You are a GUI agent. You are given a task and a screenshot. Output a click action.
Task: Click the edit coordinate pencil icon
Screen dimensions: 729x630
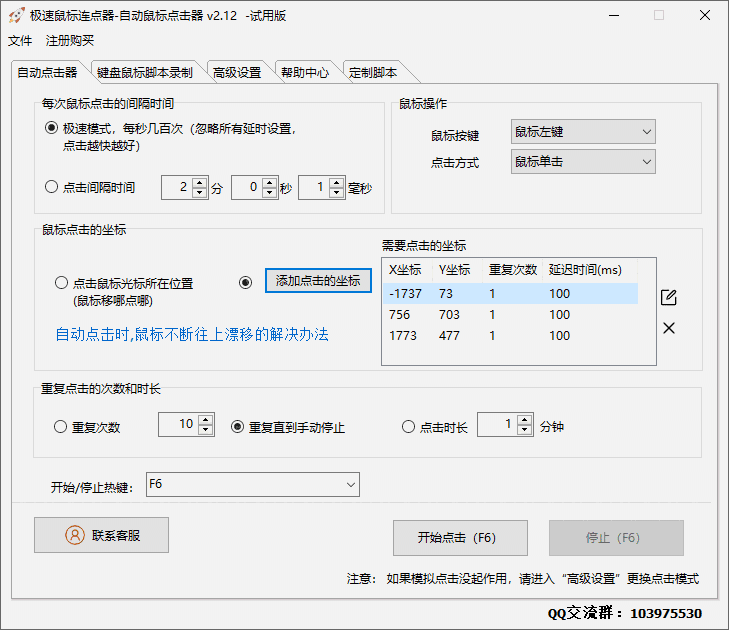tap(669, 297)
